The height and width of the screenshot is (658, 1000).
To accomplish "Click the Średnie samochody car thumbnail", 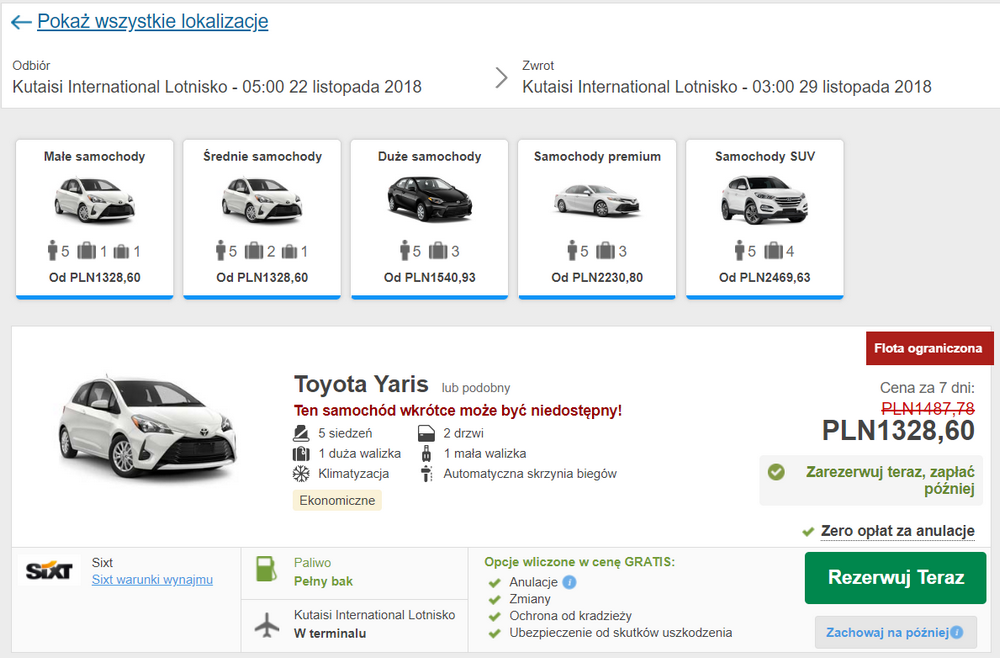I will pos(262,200).
